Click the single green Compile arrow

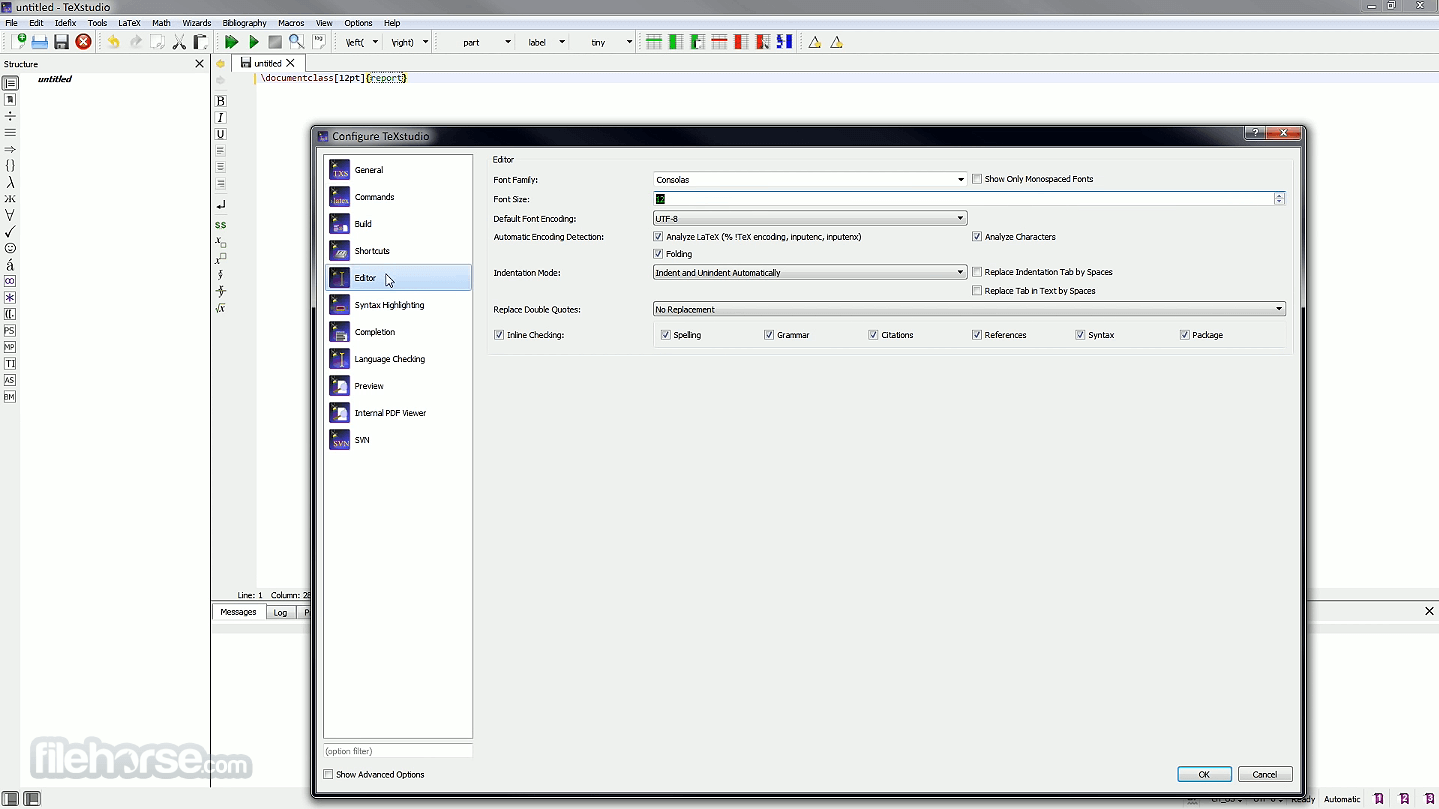pyautogui.click(x=253, y=42)
